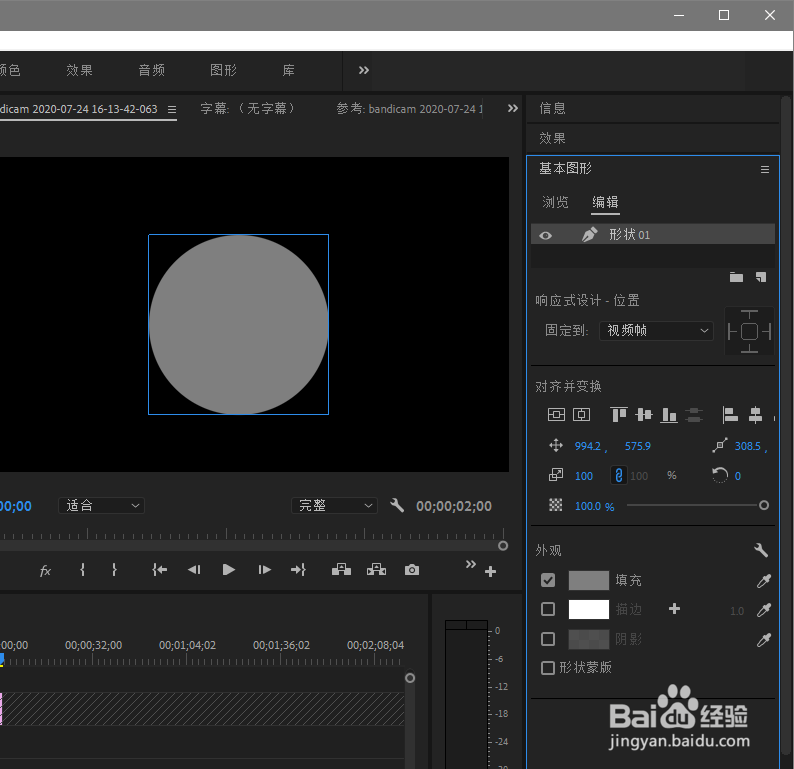Viewport: 794px width, 769px height.
Task: Click position X value 994.2
Action: [x=587, y=446]
